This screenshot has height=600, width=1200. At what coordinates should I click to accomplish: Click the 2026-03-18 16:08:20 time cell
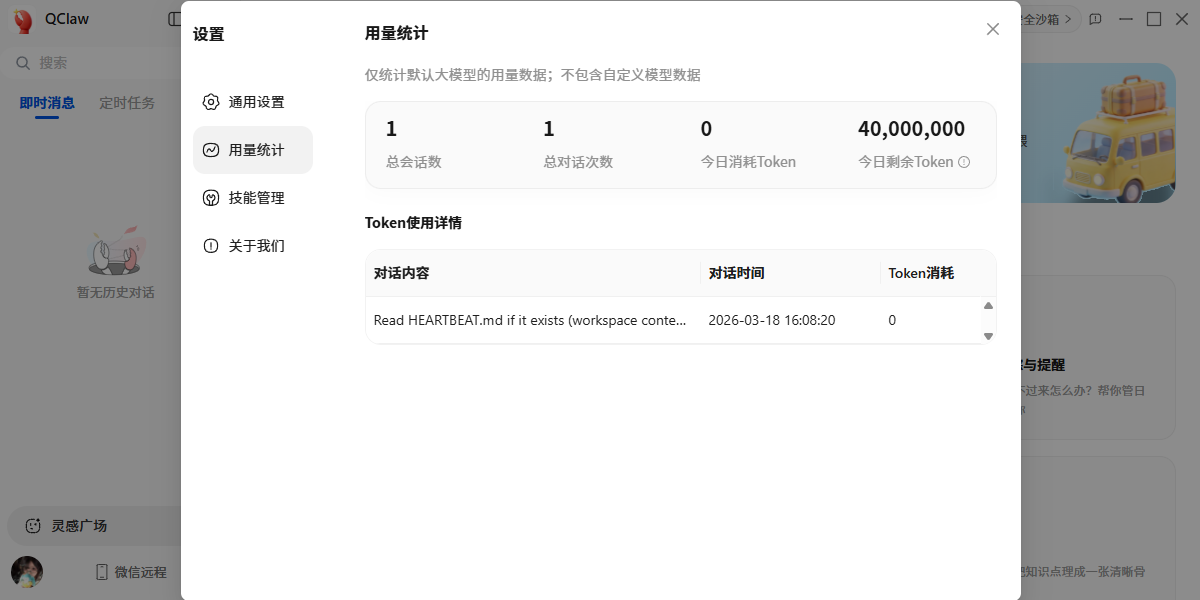772,321
